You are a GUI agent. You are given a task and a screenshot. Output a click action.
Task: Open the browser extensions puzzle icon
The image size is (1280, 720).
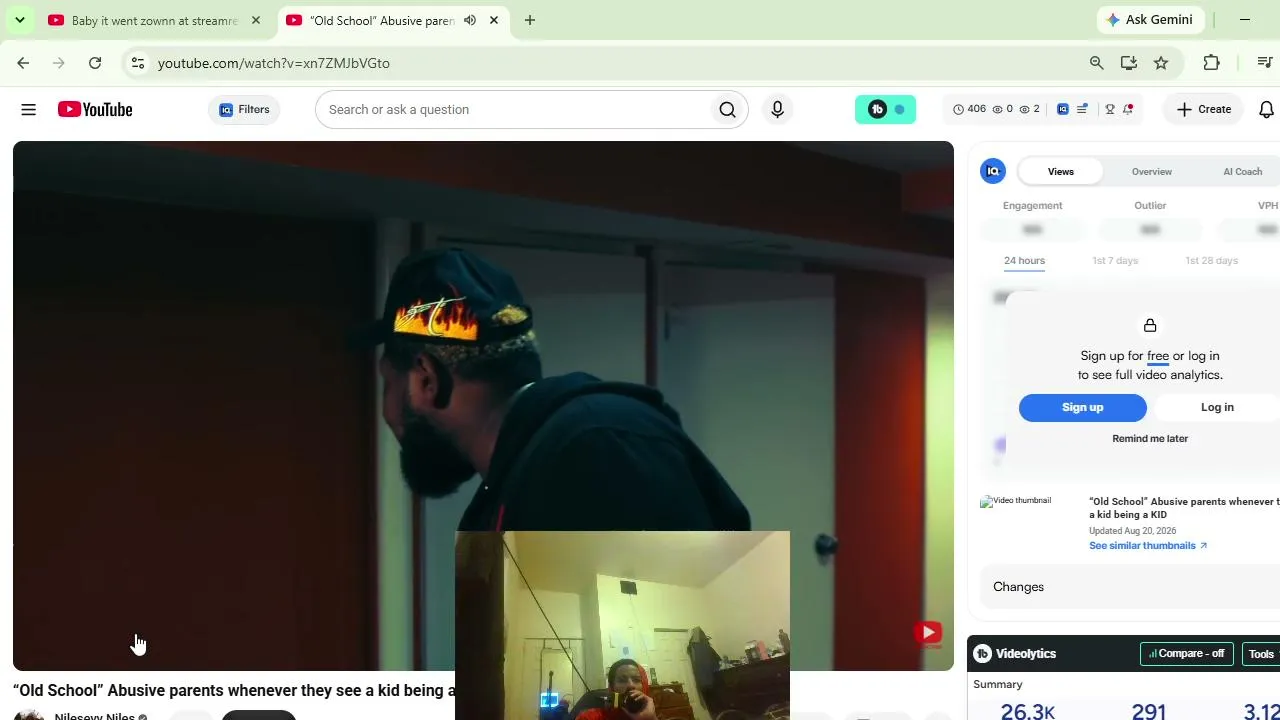click(x=1212, y=63)
